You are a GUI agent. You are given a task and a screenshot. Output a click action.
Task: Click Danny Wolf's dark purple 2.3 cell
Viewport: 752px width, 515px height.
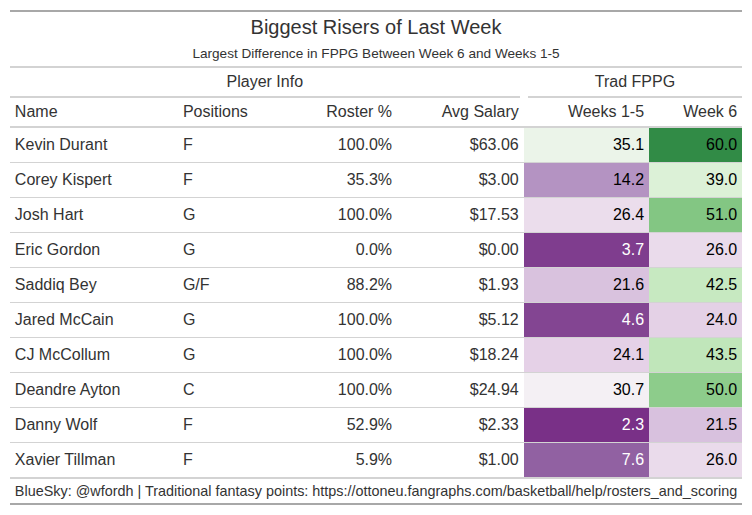[x=586, y=425]
